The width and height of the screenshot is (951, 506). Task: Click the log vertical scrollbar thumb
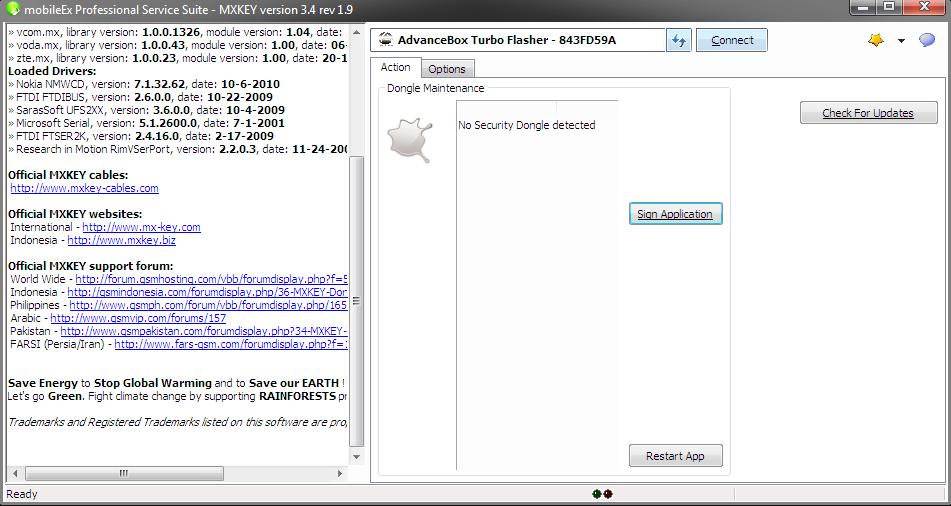click(x=357, y=301)
